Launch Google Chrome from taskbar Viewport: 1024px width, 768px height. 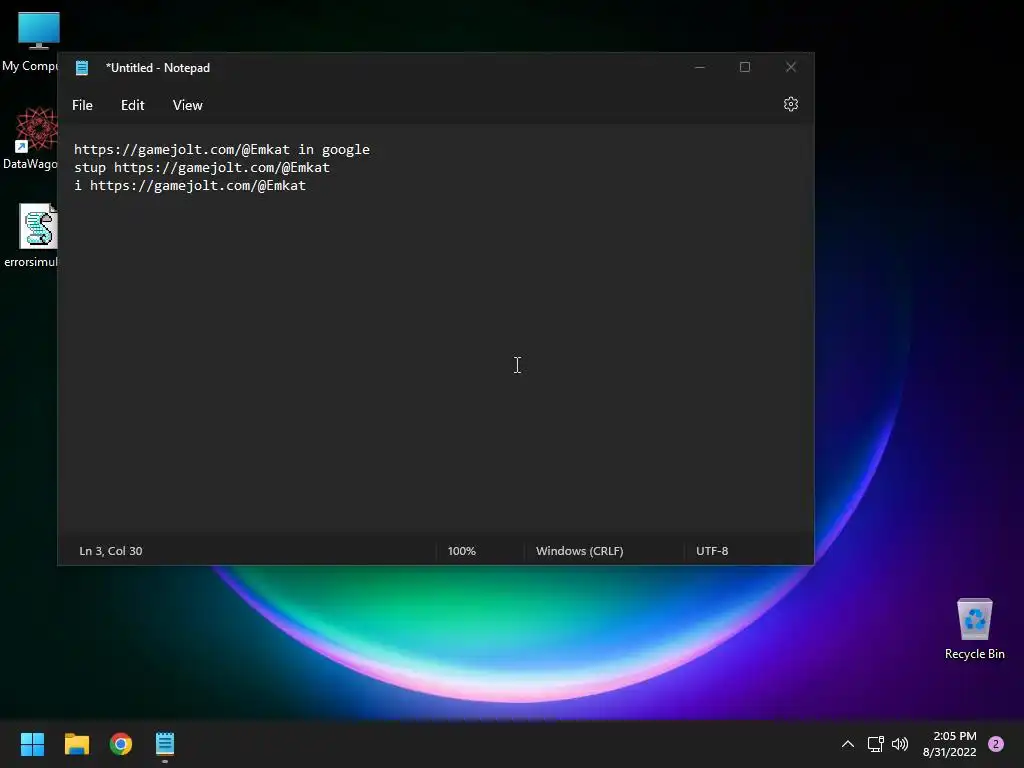point(121,744)
